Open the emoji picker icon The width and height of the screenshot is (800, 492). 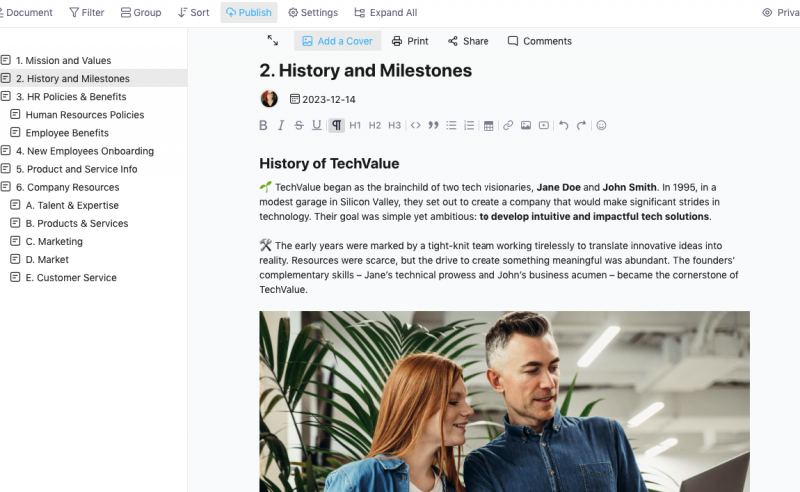click(x=601, y=126)
